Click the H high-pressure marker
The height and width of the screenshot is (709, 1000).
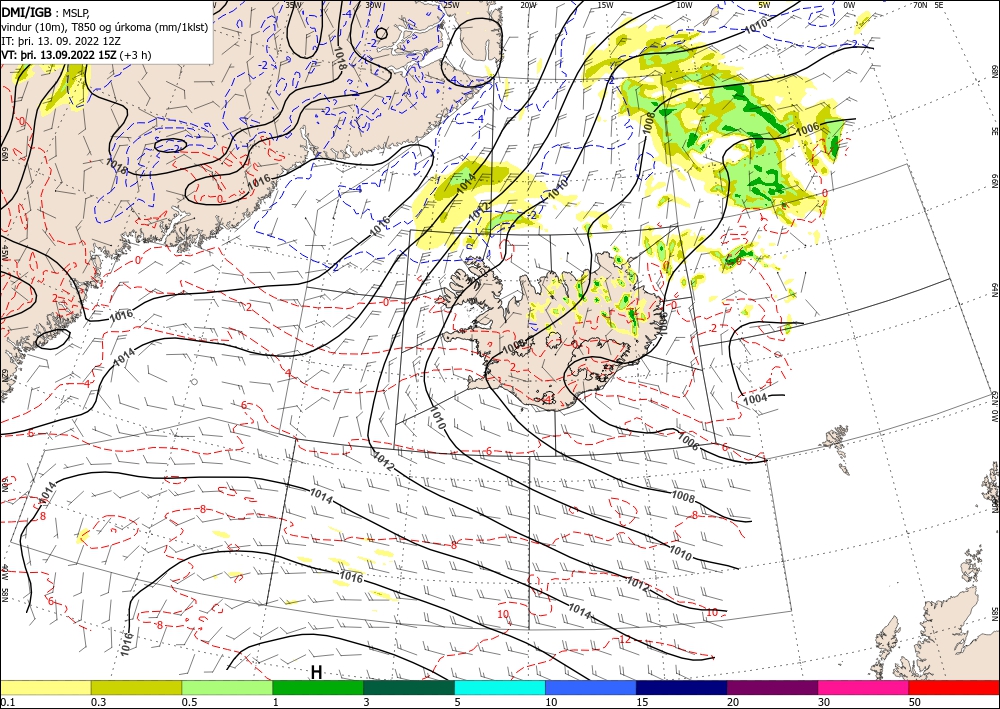click(316, 673)
